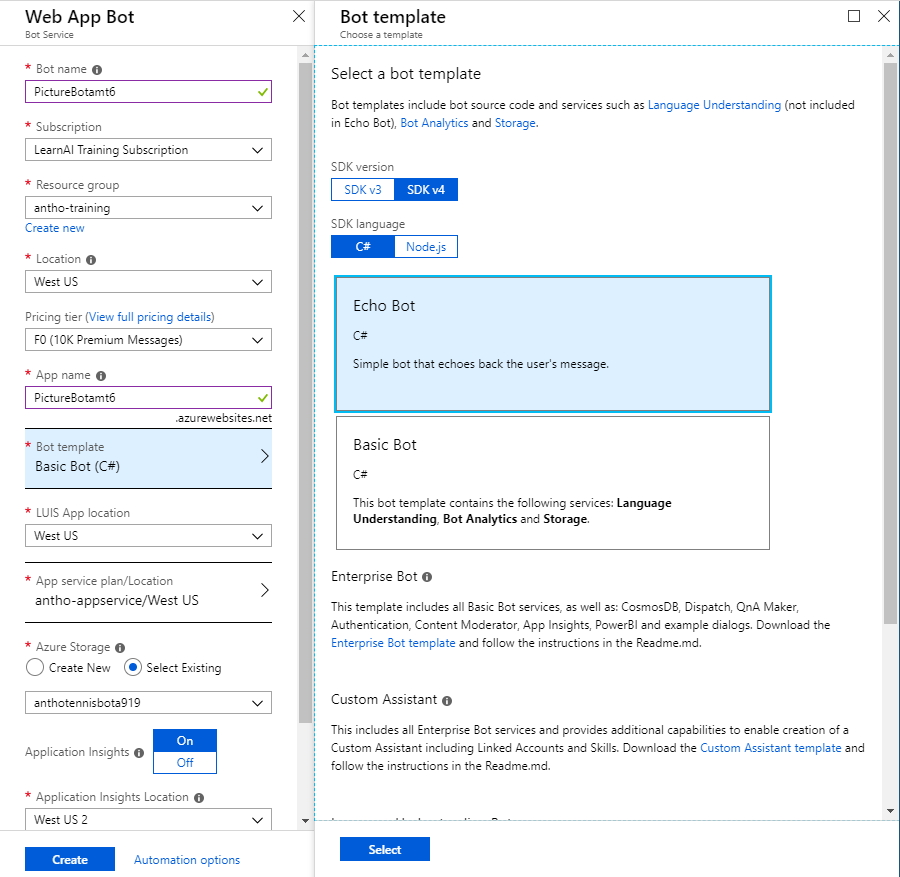The height and width of the screenshot is (877, 900).
Task: Click the info icon next to Bot name
Action: [x=97, y=70]
